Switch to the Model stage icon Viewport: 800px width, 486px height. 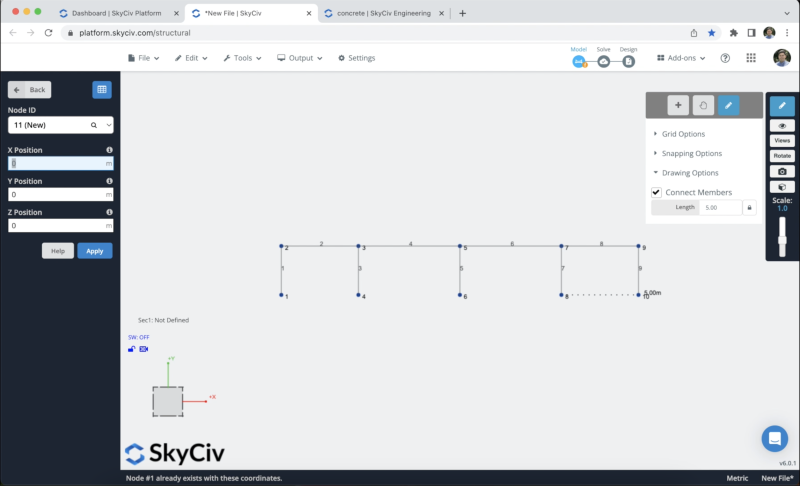pos(579,62)
